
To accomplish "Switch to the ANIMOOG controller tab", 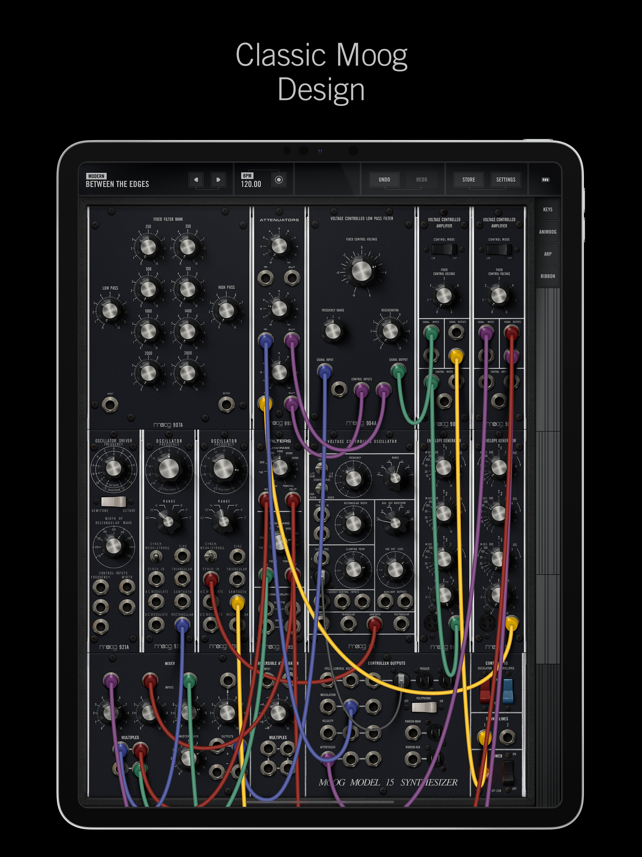I will coord(547,232).
